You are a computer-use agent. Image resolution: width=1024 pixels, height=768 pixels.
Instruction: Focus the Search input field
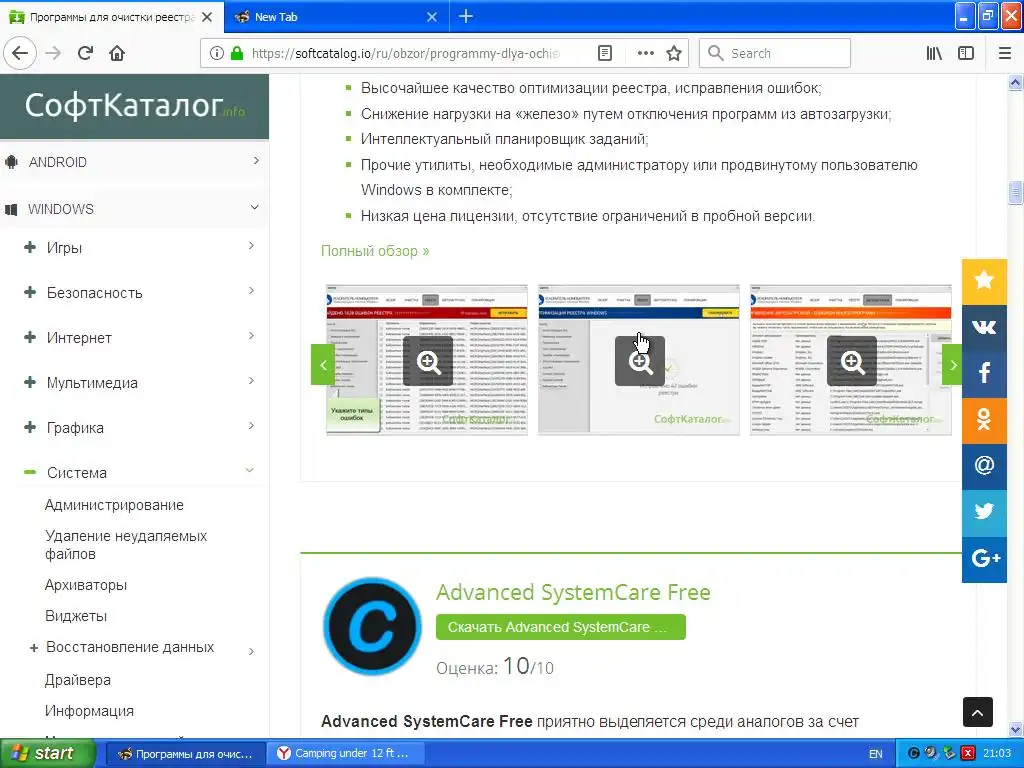coord(775,53)
